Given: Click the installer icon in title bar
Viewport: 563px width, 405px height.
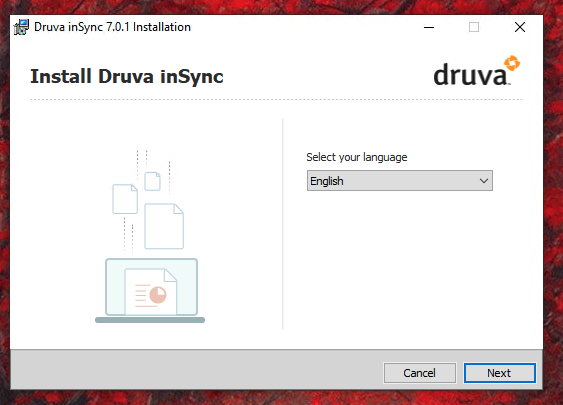Looking at the screenshot, I should 21,27.
